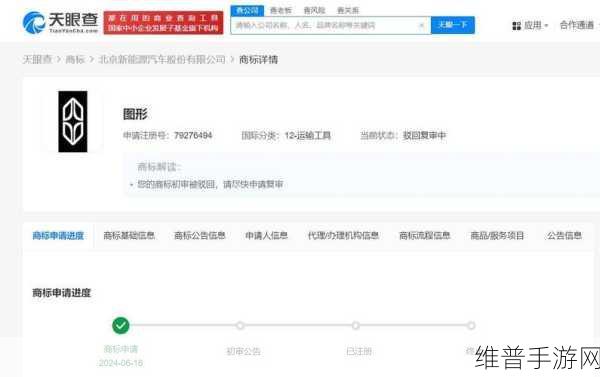Open the 商标流程信息 tab
The width and height of the screenshot is (600, 377).
425,236
